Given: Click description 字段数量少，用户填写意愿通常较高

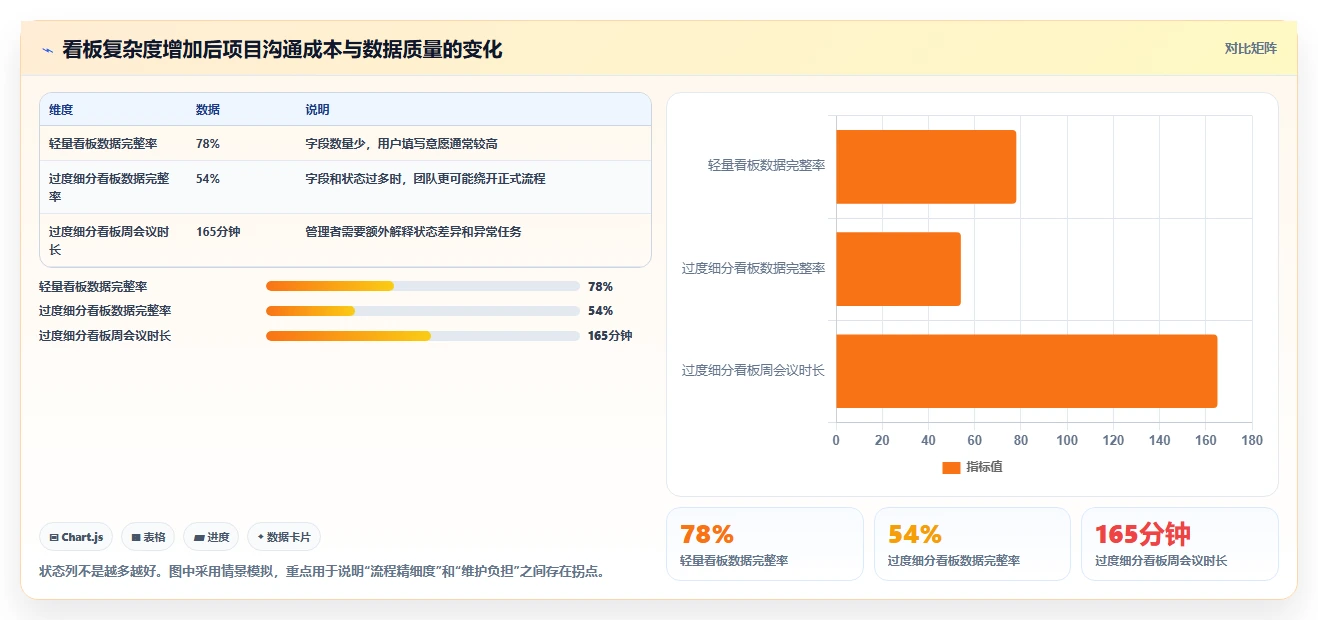Looking at the screenshot, I should [401, 144].
